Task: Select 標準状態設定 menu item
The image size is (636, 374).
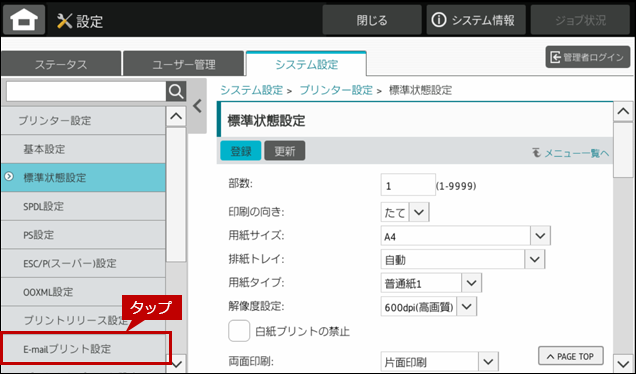Action: click(83, 178)
